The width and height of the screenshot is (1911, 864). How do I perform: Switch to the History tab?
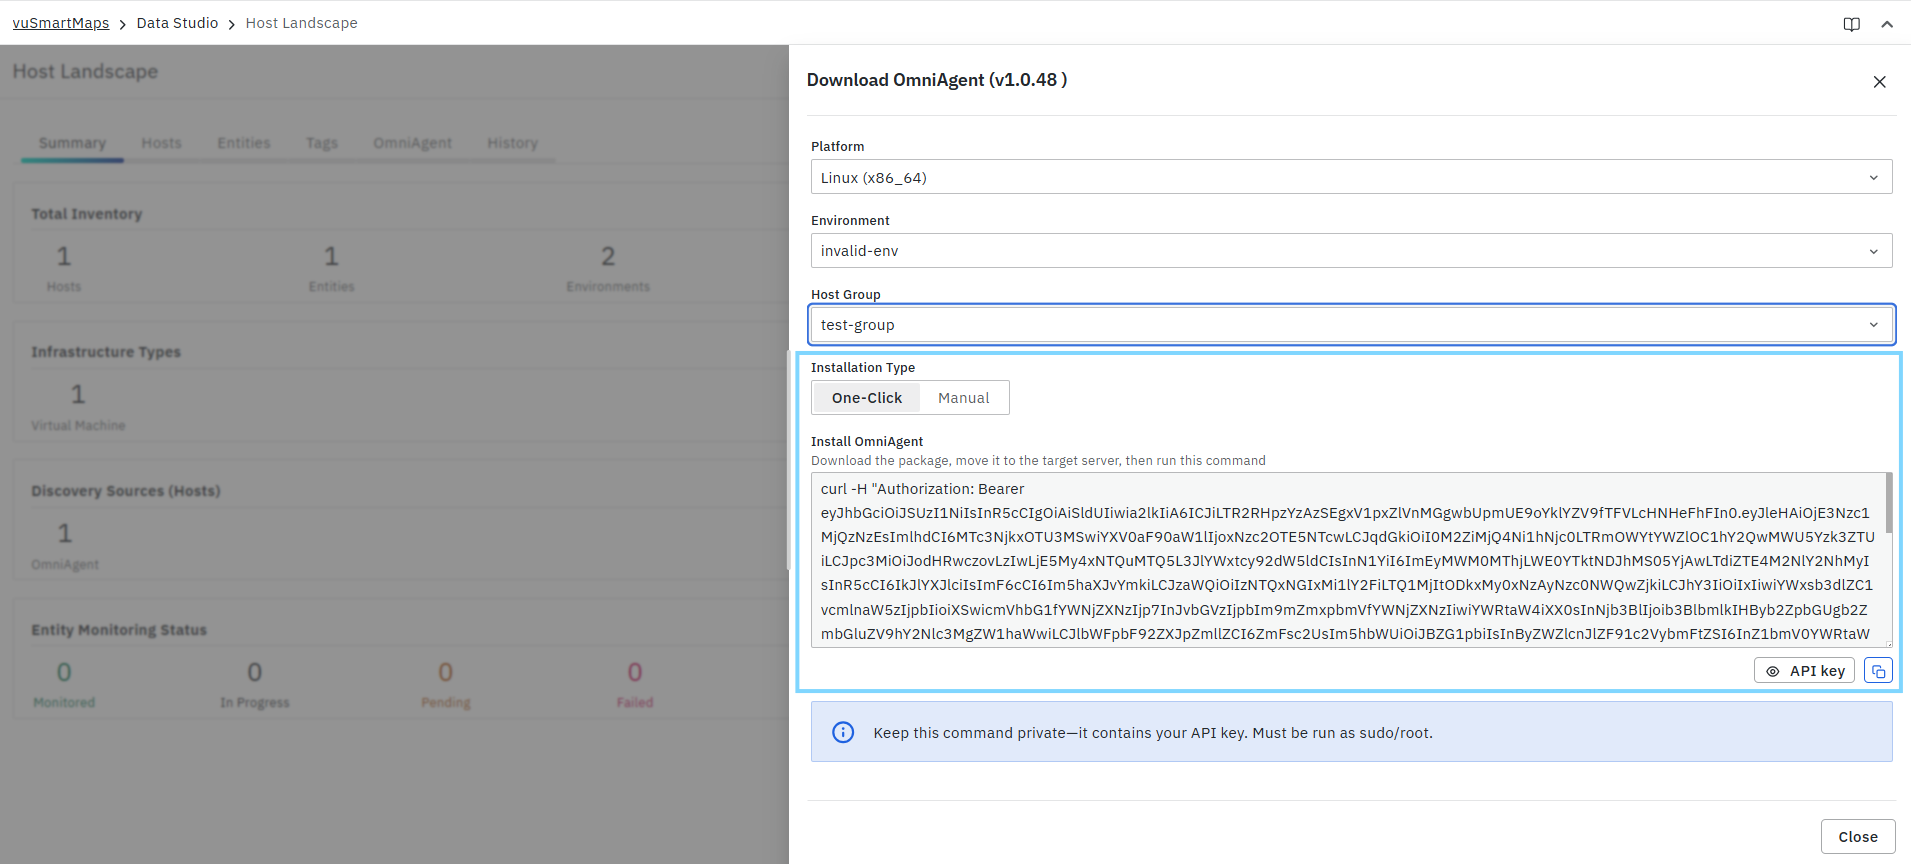[x=512, y=143]
